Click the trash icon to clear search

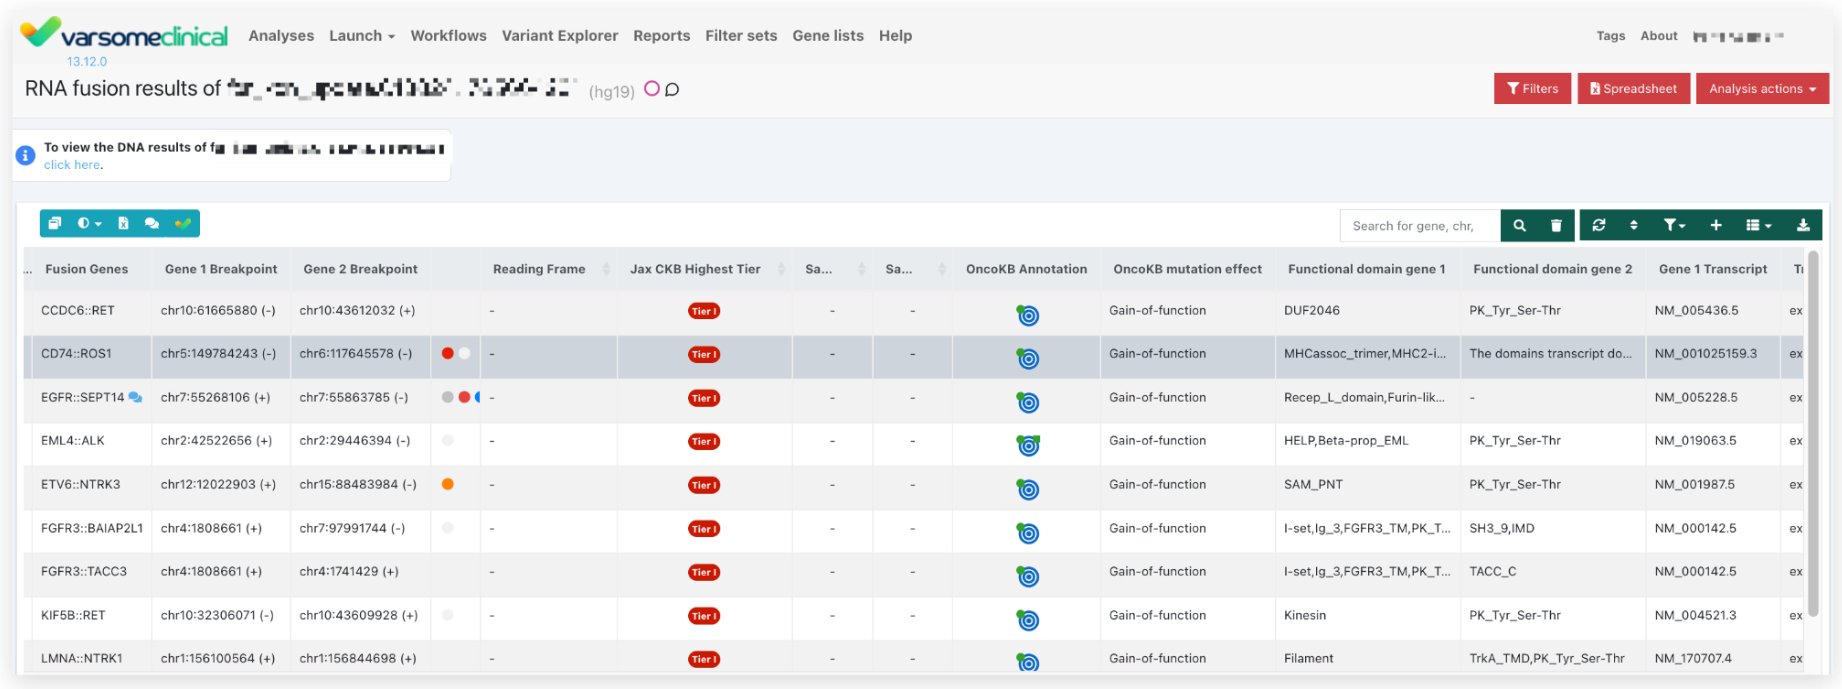point(1556,226)
